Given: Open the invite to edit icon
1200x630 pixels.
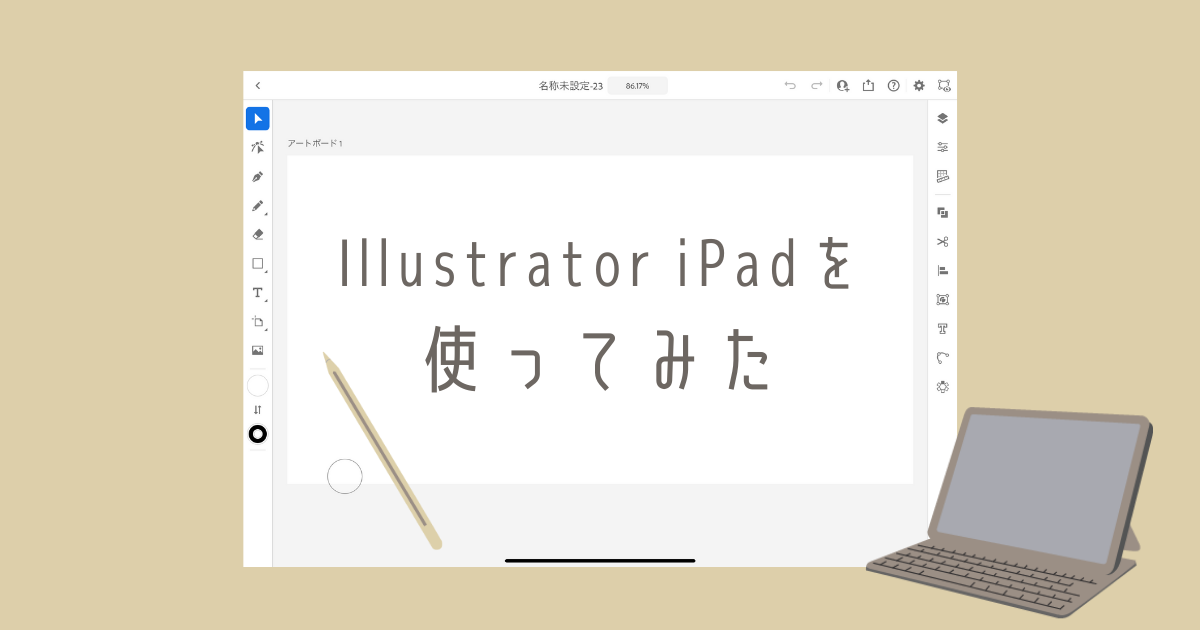Looking at the screenshot, I should [x=843, y=86].
